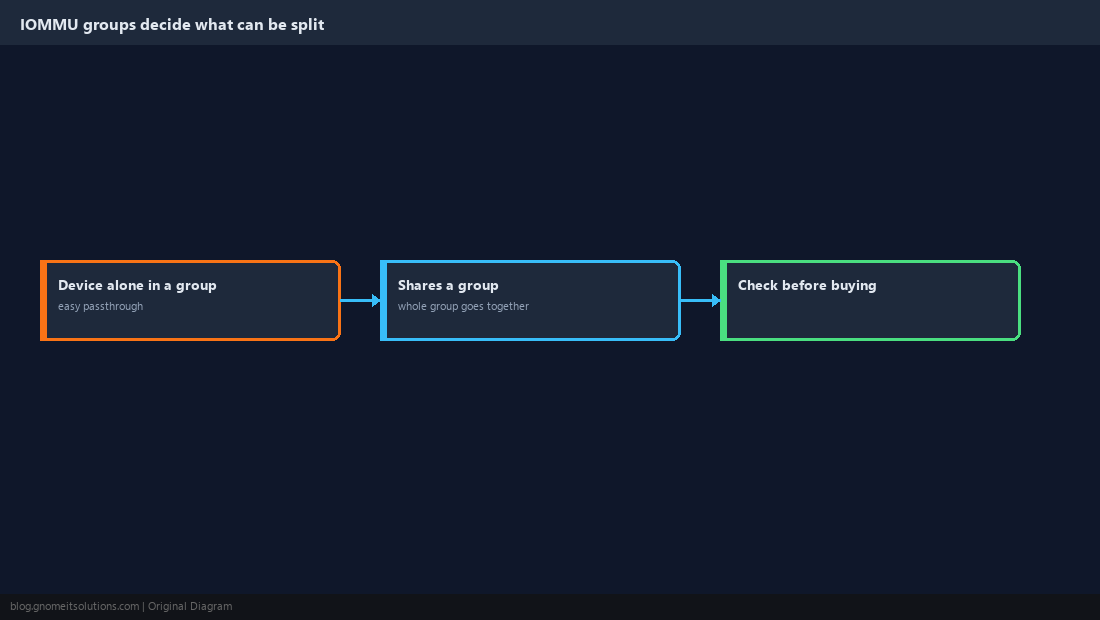This screenshot has width=1100, height=620.
Task: Click the 'whole group goes together' subtitle
Action: click(x=463, y=306)
